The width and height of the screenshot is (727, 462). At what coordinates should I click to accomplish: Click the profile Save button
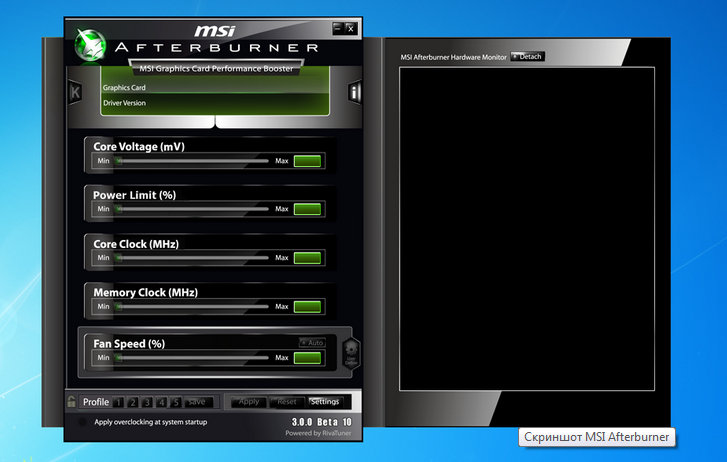pos(198,402)
